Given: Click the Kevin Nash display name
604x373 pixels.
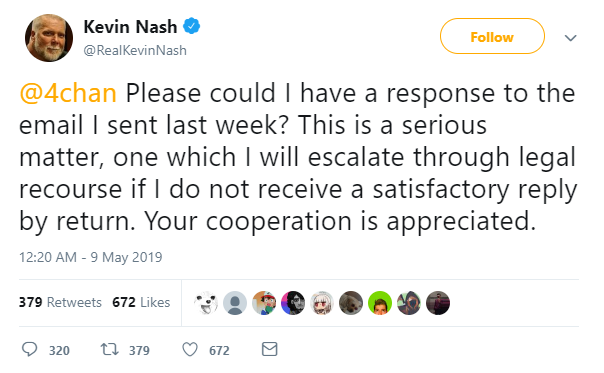Looking at the screenshot, I should coord(130,27).
